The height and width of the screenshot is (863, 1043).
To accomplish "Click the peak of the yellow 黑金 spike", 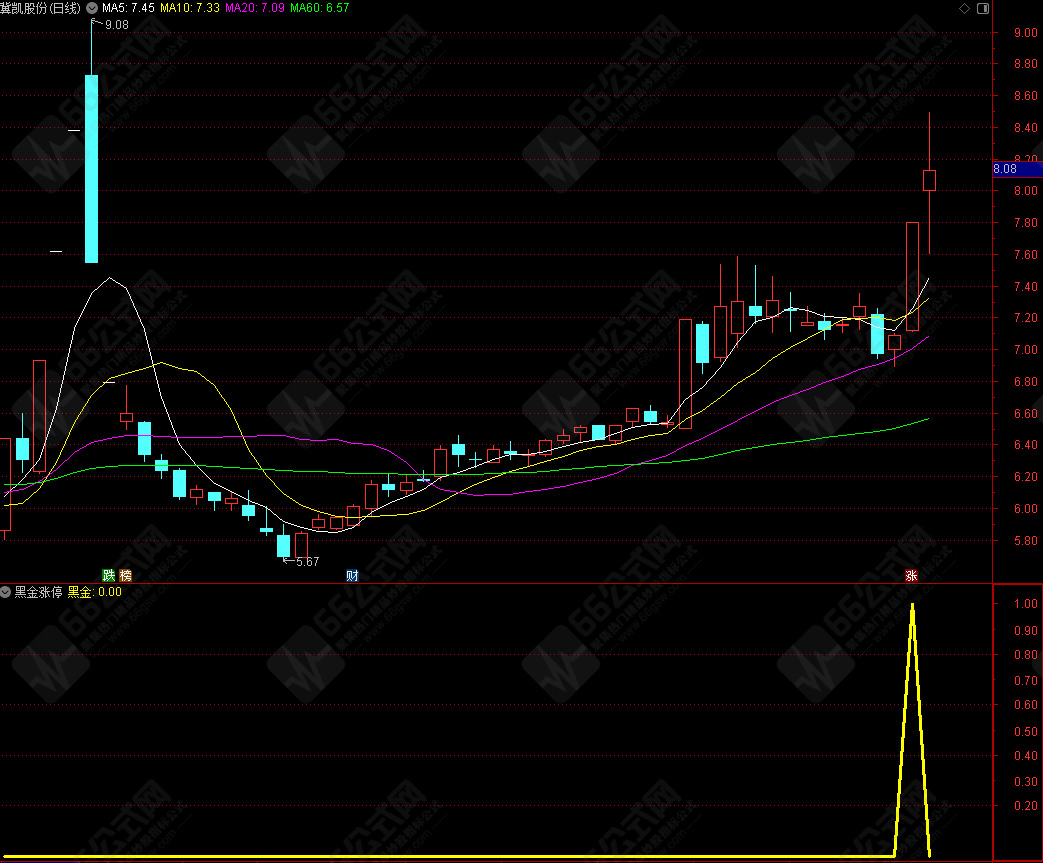I will pyautogui.click(x=913, y=605).
